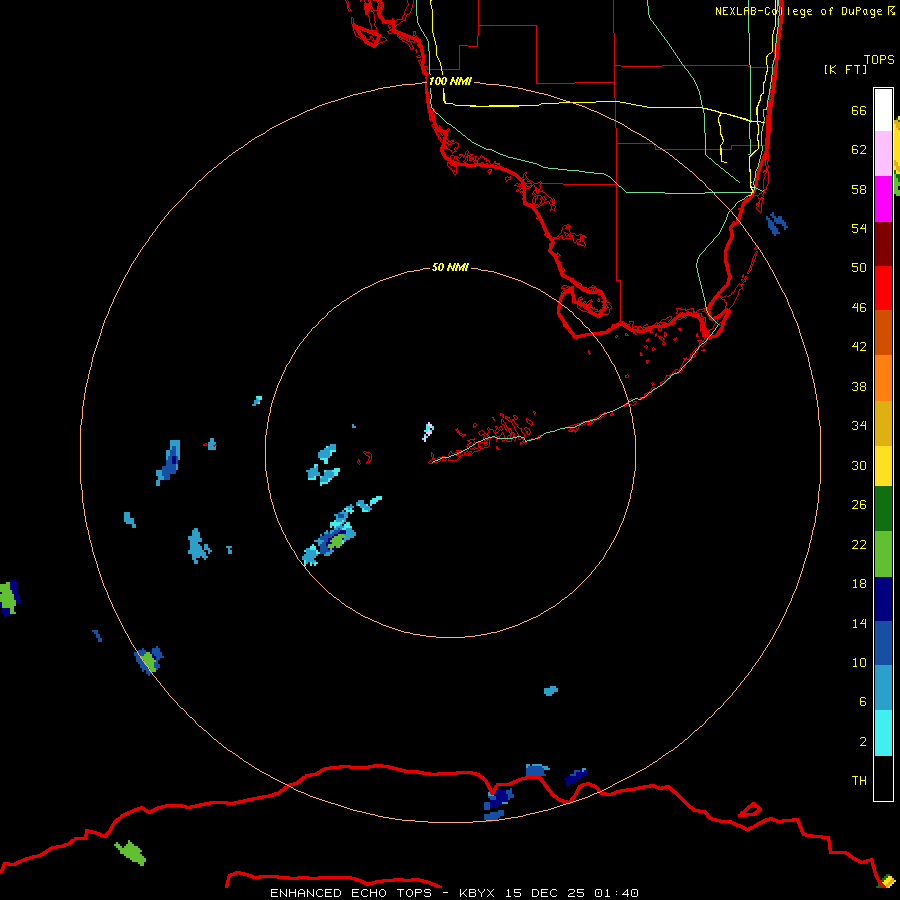Image resolution: width=900 pixels, height=900 pixels.
Task: Click the gold legend color band
Action: (x=883, y=423)
